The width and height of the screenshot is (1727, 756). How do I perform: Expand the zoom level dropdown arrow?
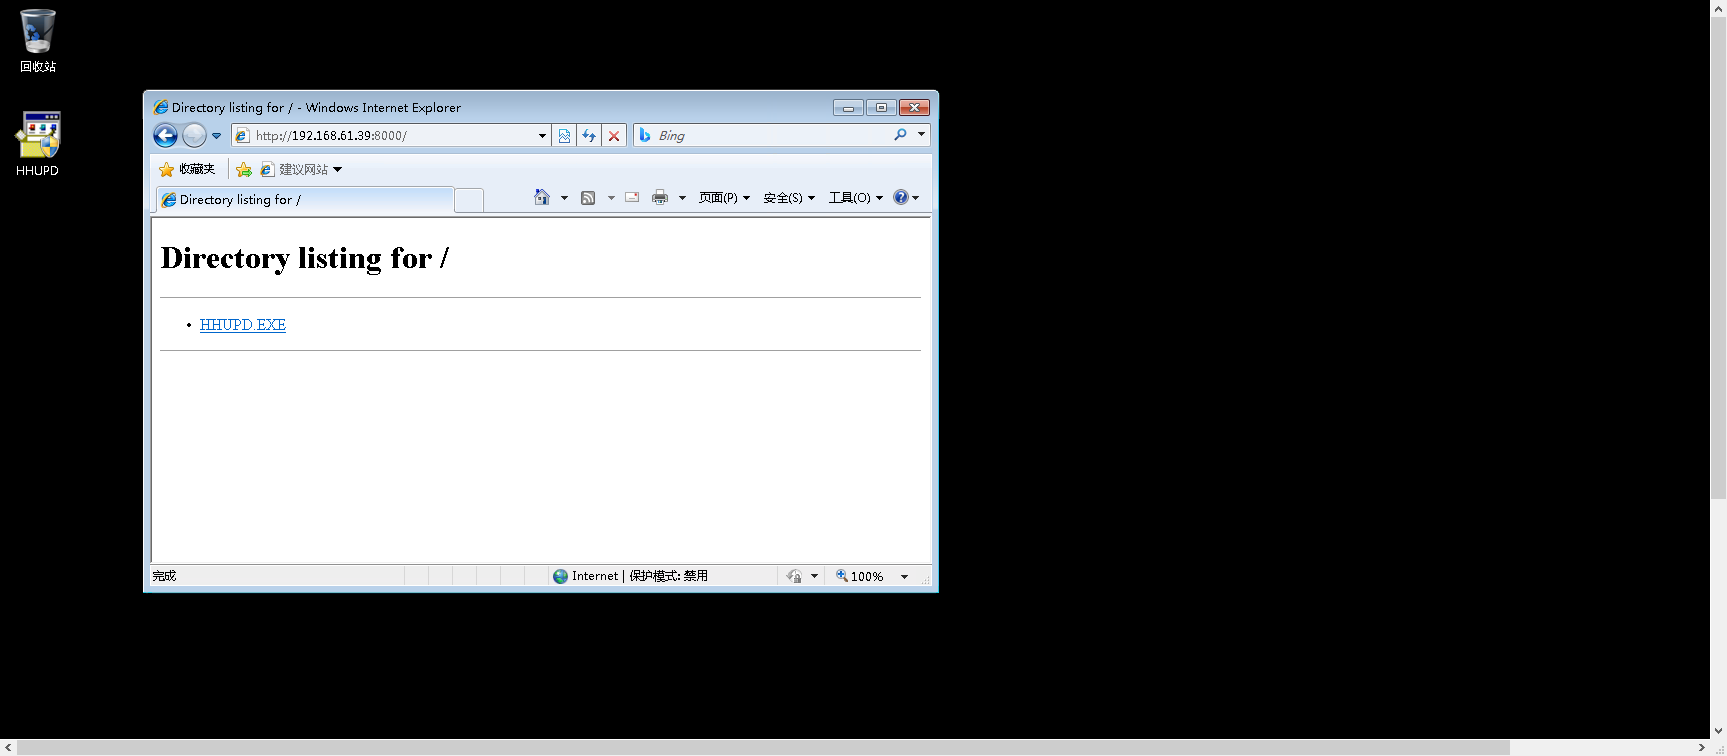pyautogui.click(x=904, y=577)
